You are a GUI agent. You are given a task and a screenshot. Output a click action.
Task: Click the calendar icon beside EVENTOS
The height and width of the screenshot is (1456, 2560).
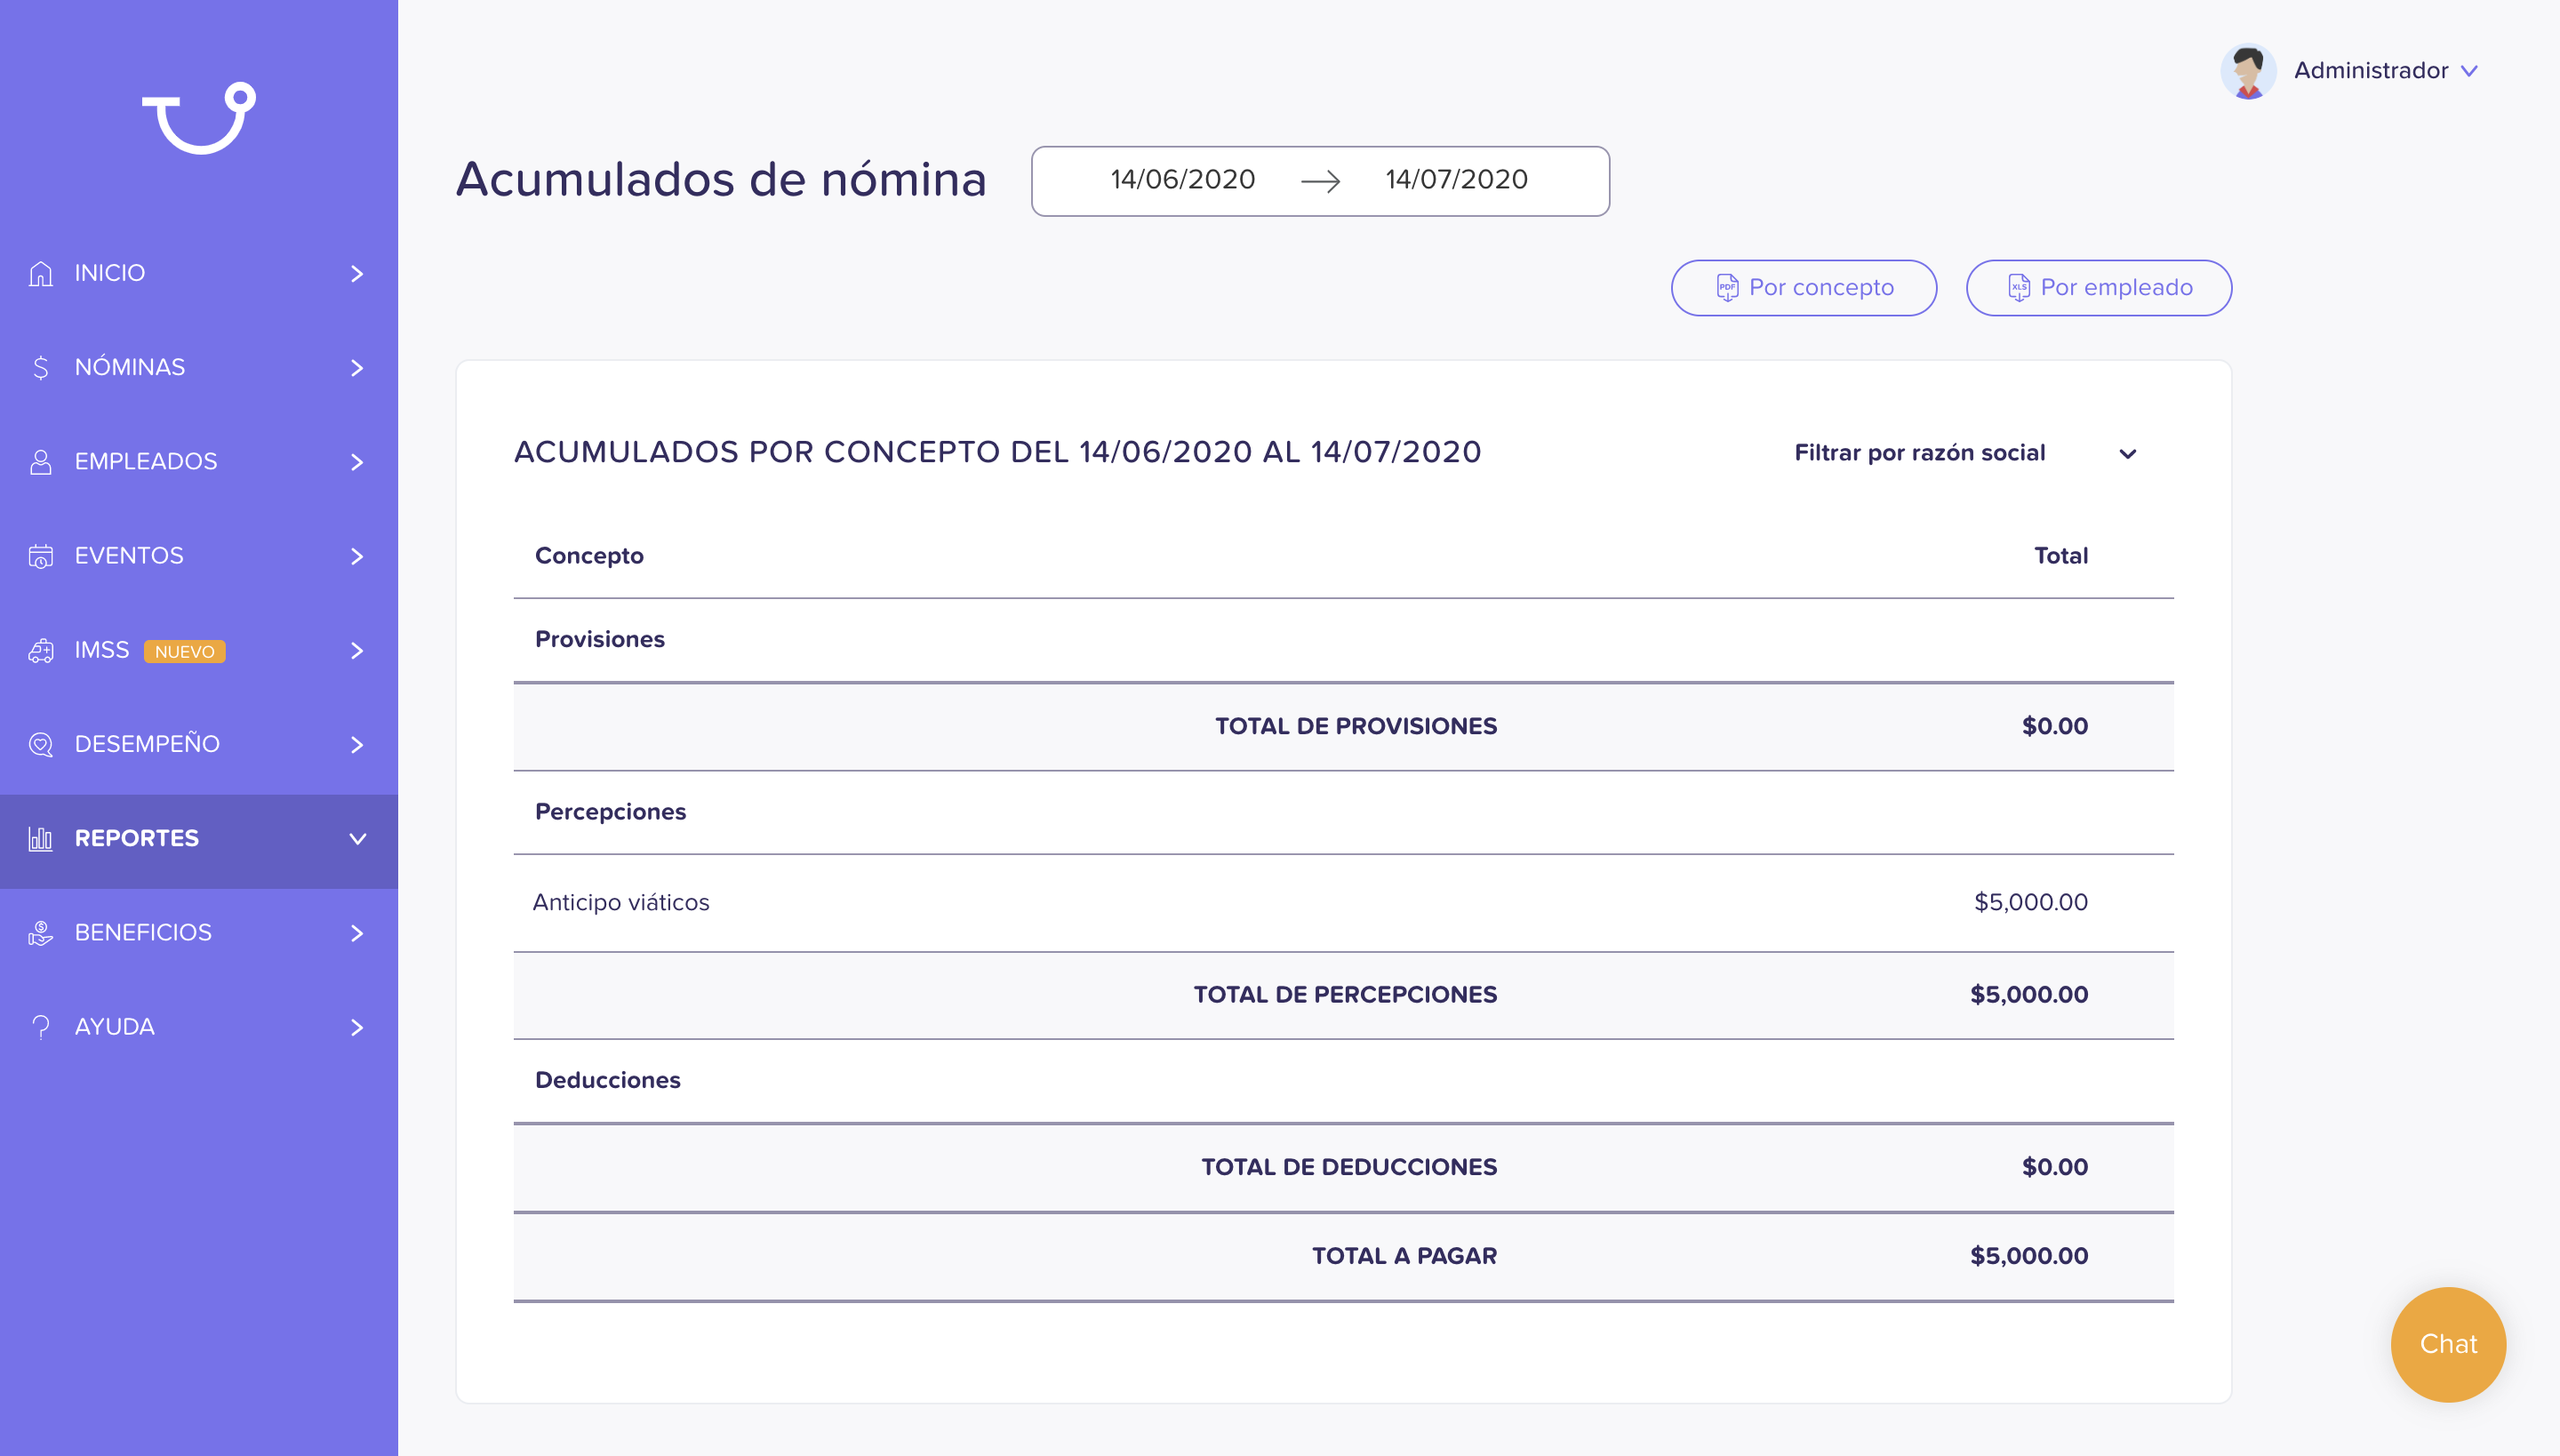(41, 556)
